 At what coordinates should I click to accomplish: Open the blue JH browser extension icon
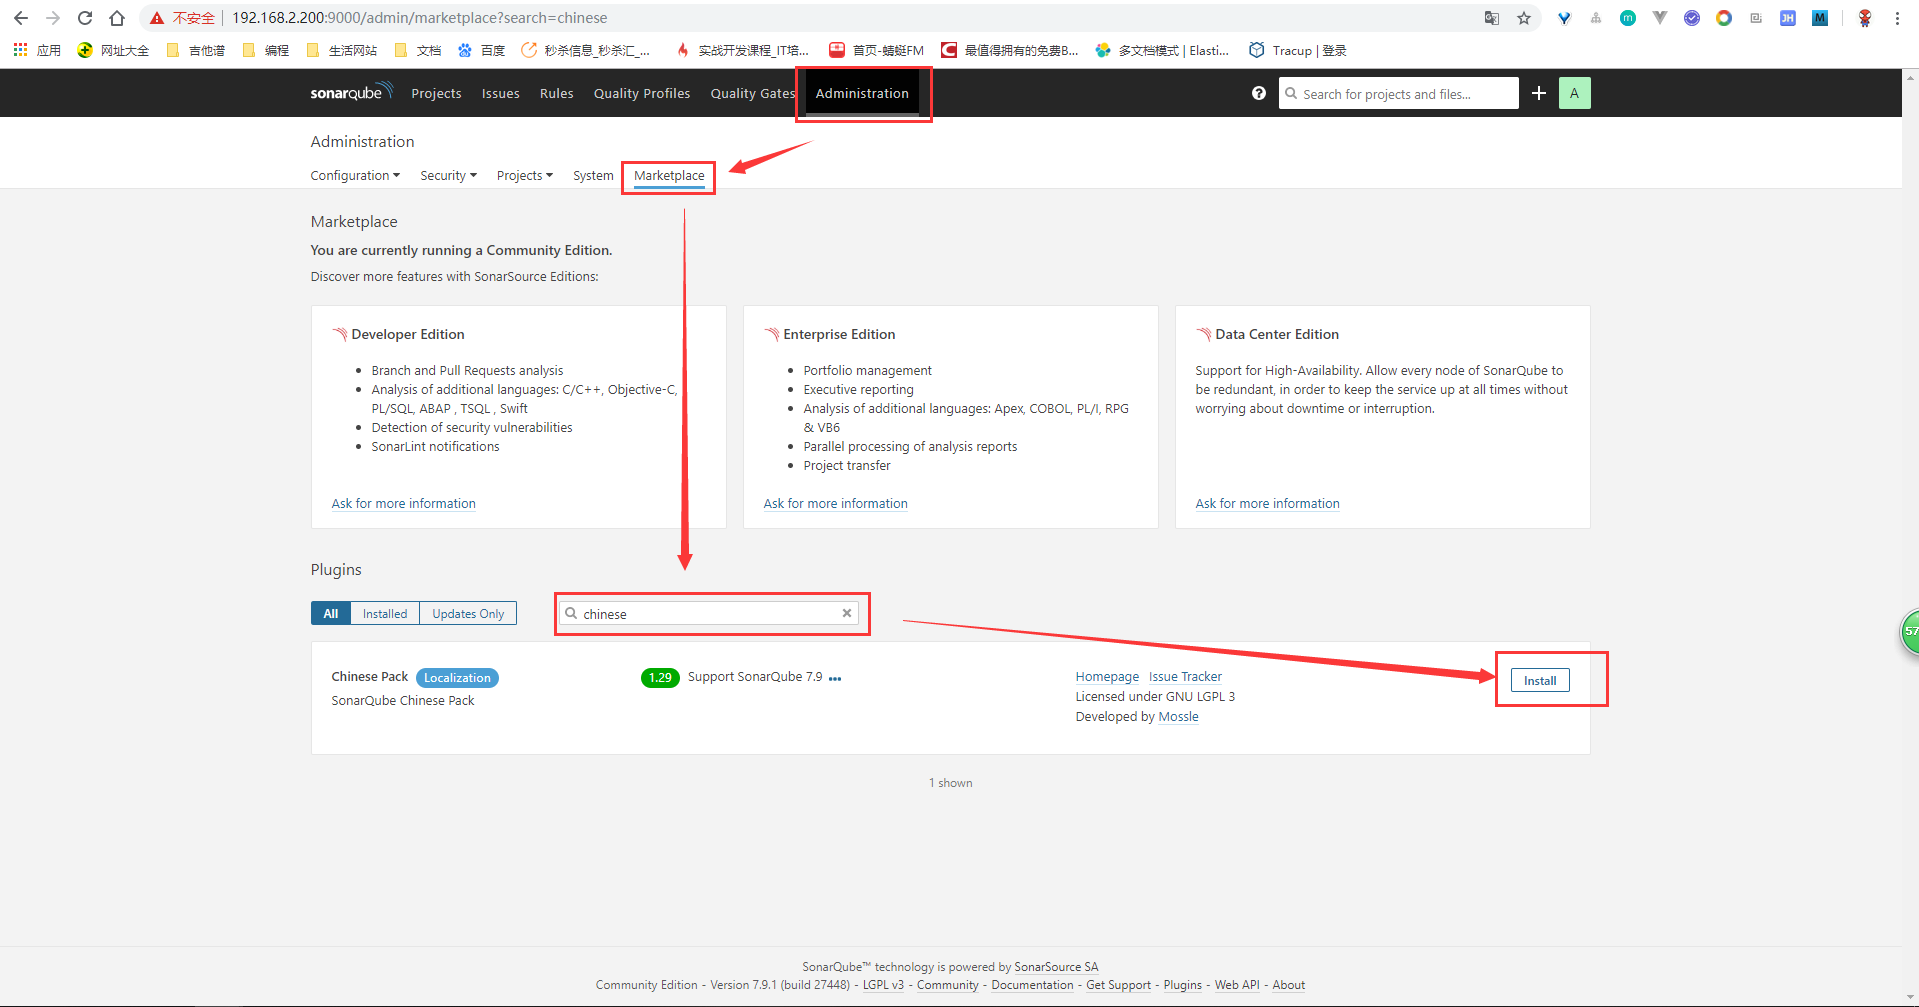pos(1788,18)
